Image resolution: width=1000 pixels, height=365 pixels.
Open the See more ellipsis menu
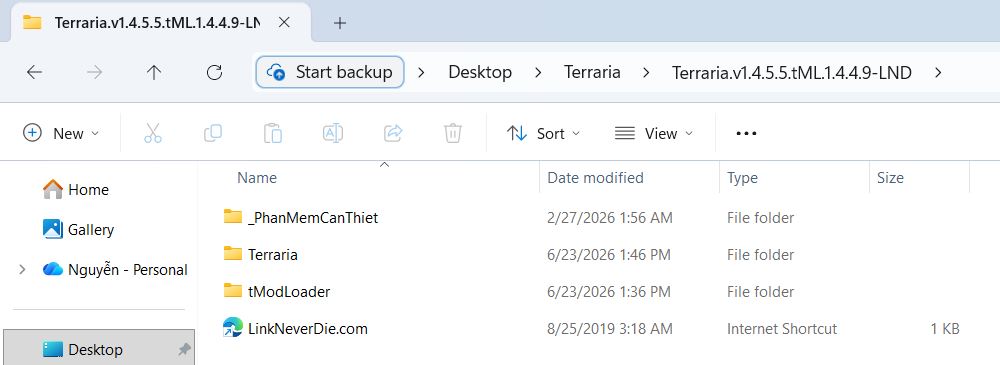point(746,133)
